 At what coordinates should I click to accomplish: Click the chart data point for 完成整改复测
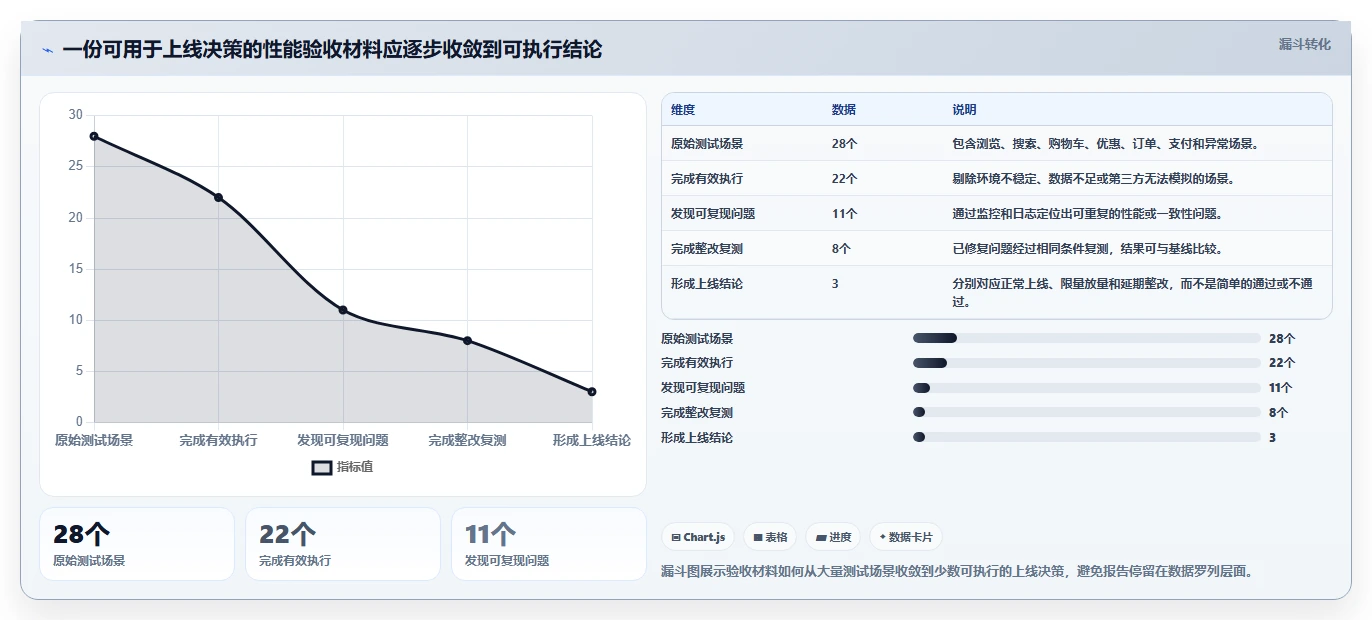tap(467, 340)
